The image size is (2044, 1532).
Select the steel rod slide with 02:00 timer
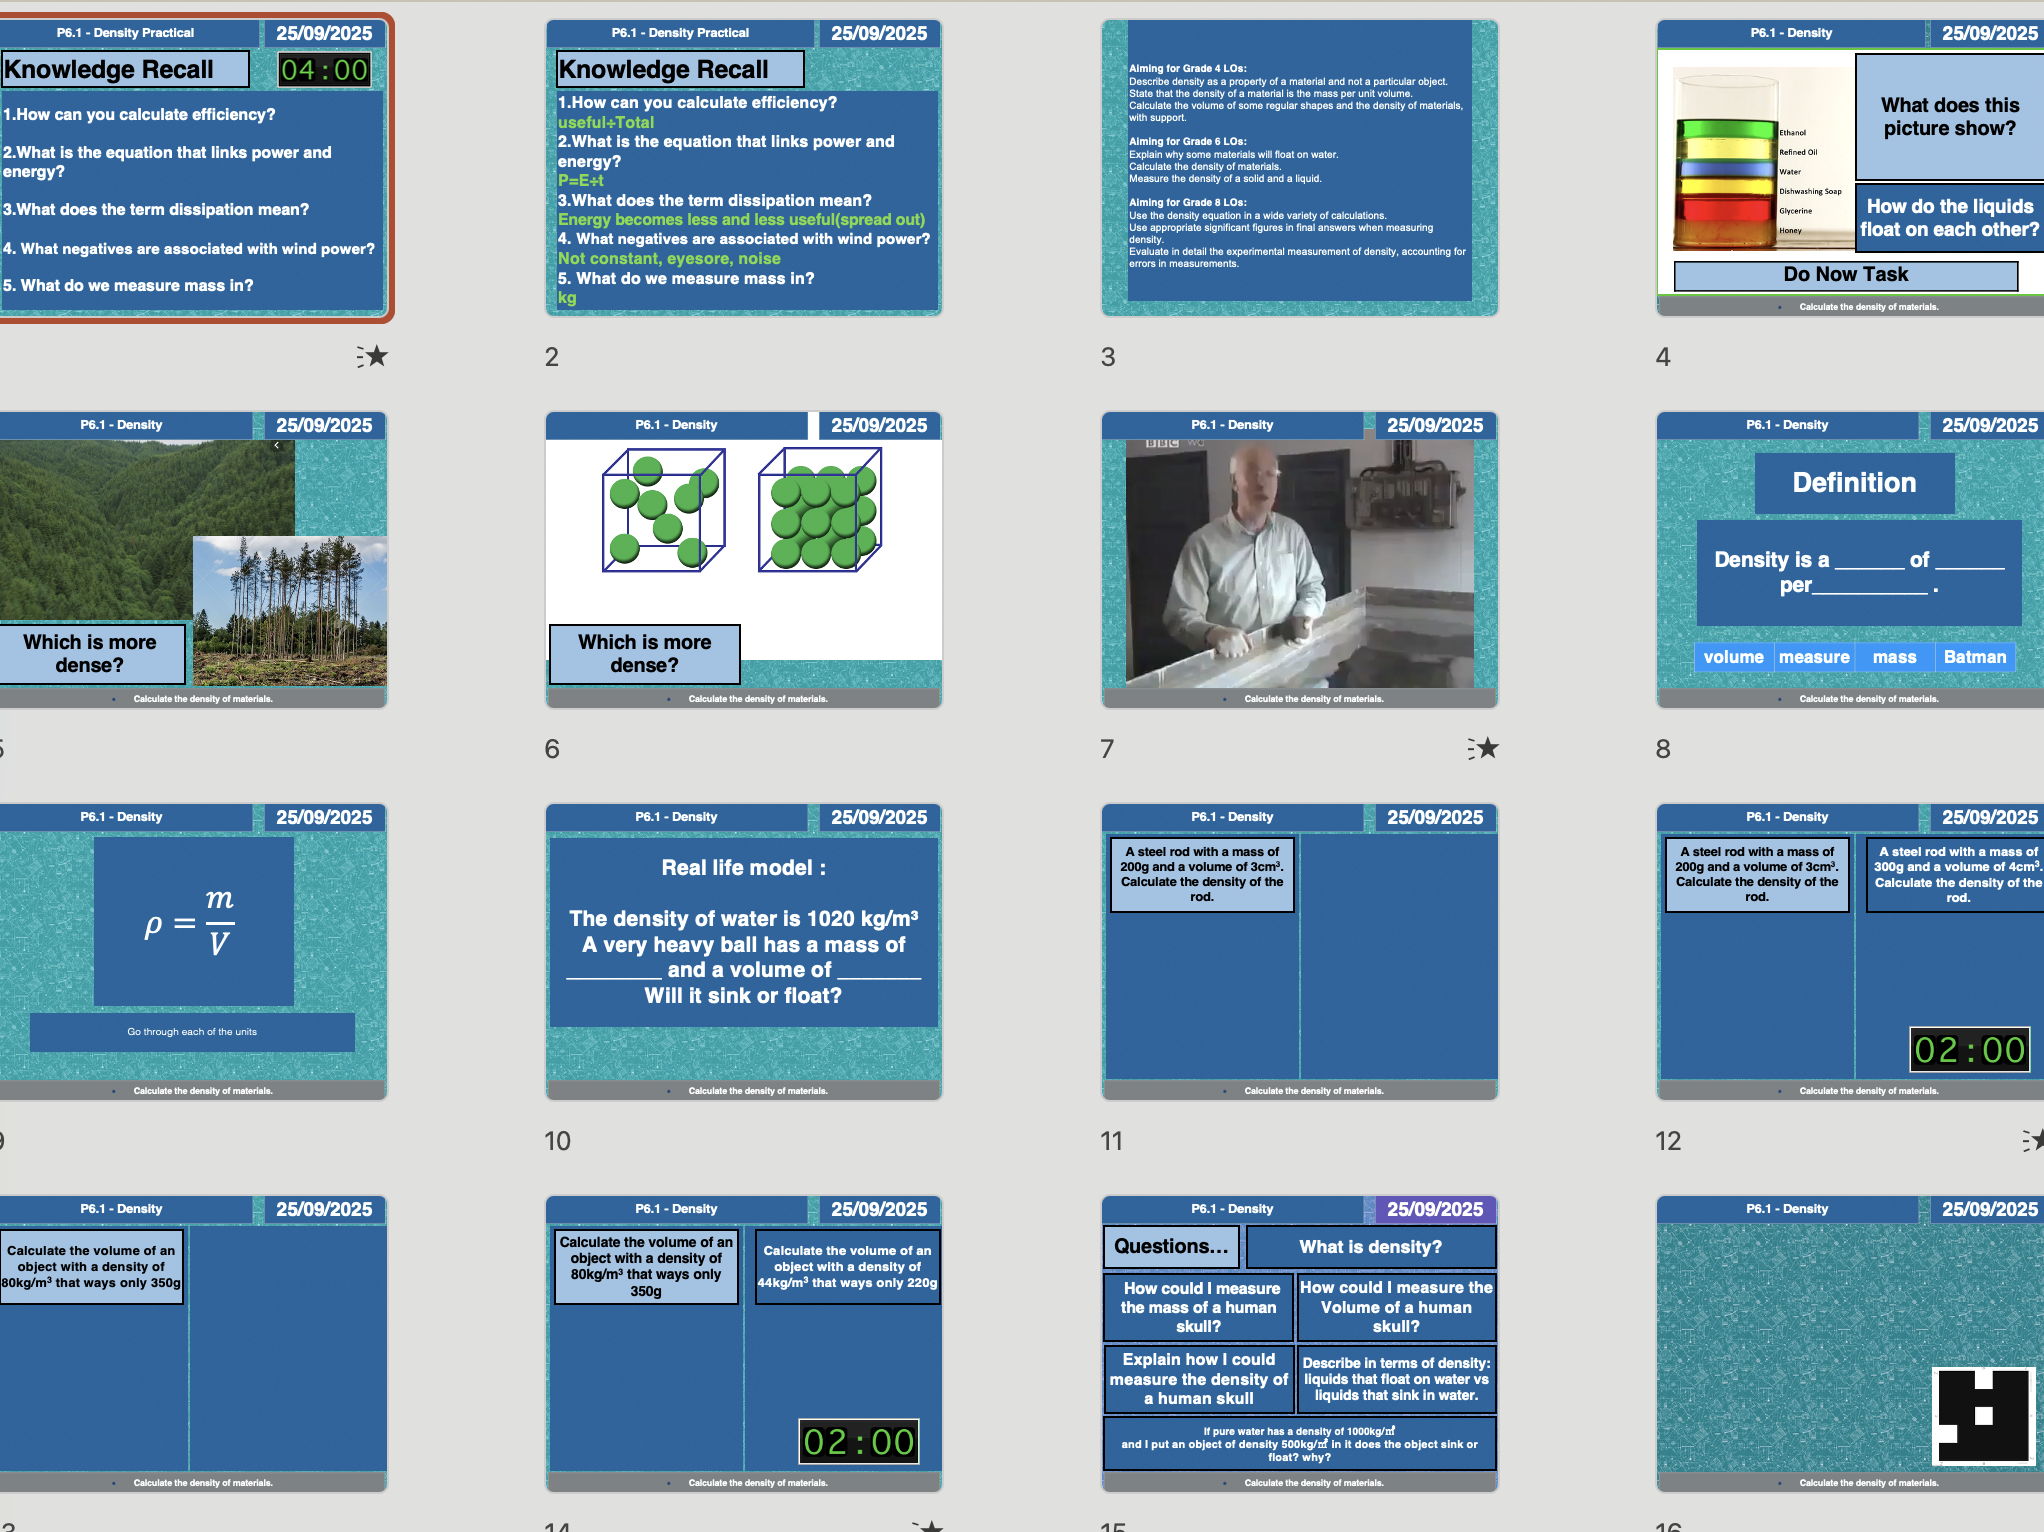pyautogui.click(x=1850, y=951)
